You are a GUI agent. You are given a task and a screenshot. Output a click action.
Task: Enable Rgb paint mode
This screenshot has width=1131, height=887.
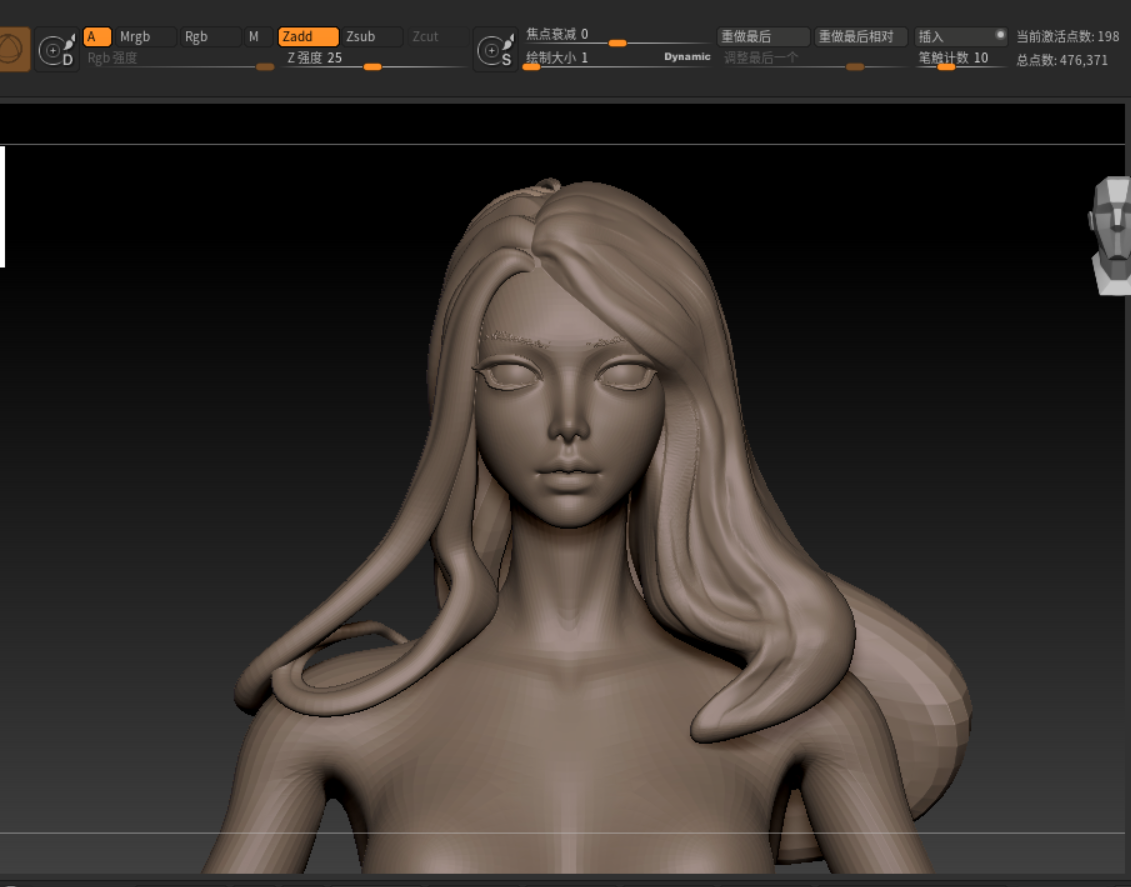coord(209,37)
